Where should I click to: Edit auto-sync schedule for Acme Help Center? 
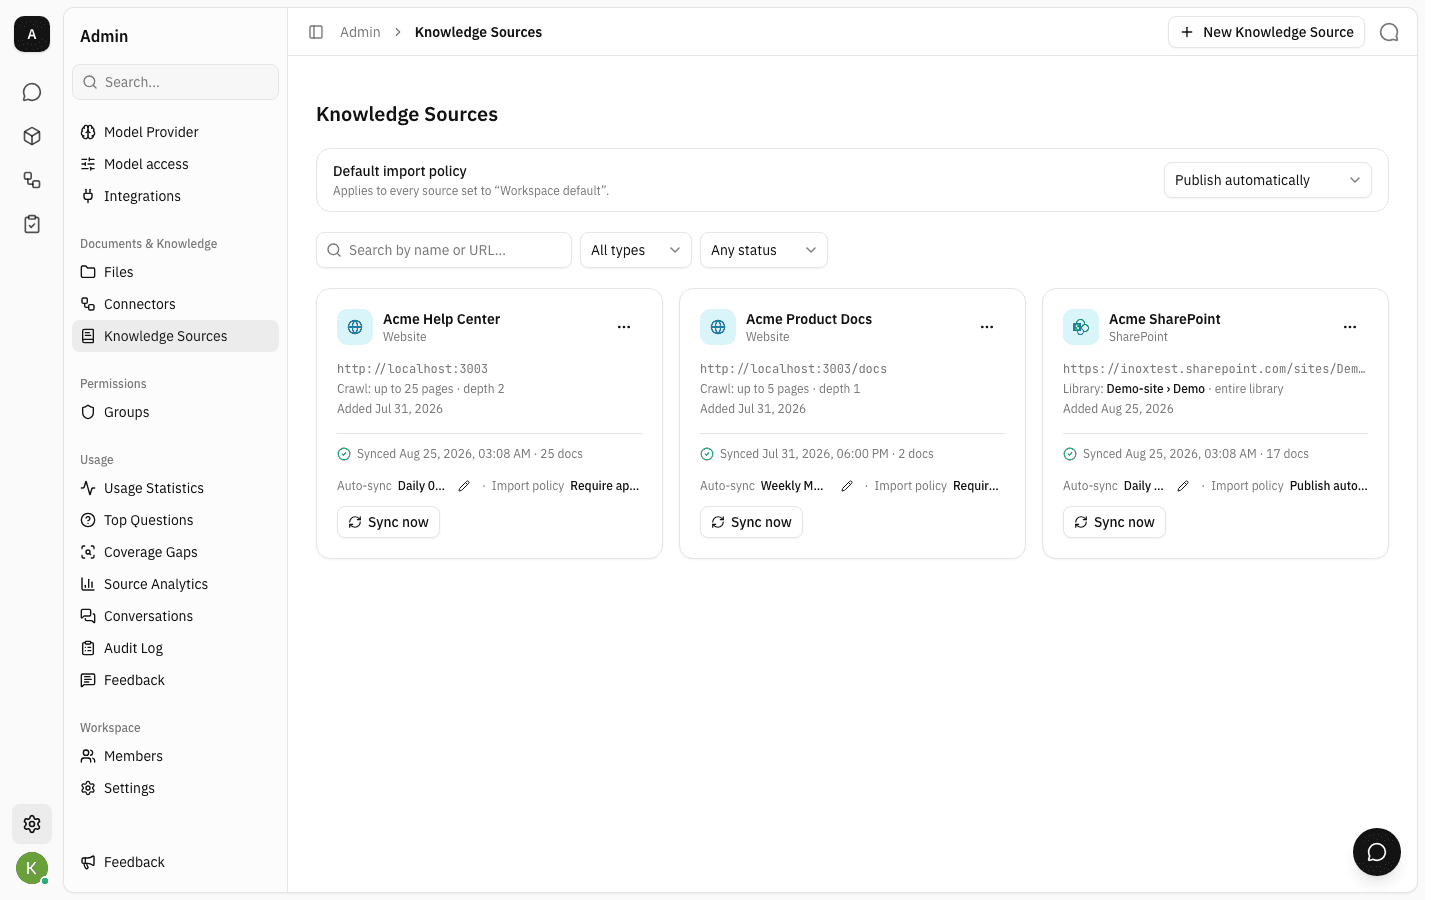pyautogui.click(x=464, y=486)
